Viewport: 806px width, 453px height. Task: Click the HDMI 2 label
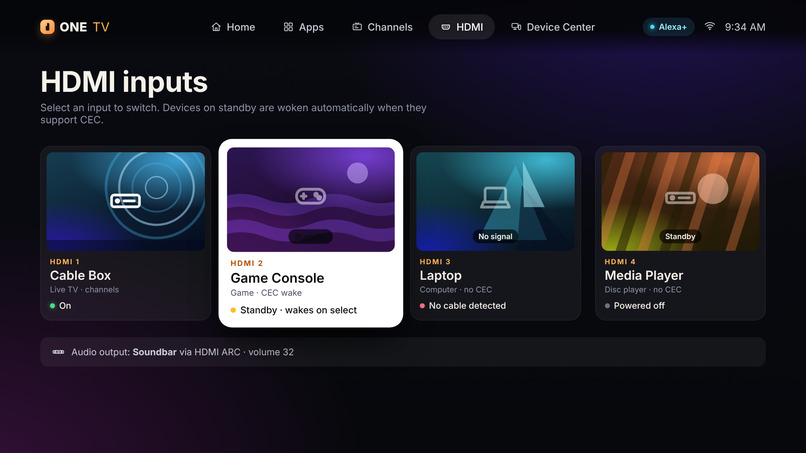[247, 263]
